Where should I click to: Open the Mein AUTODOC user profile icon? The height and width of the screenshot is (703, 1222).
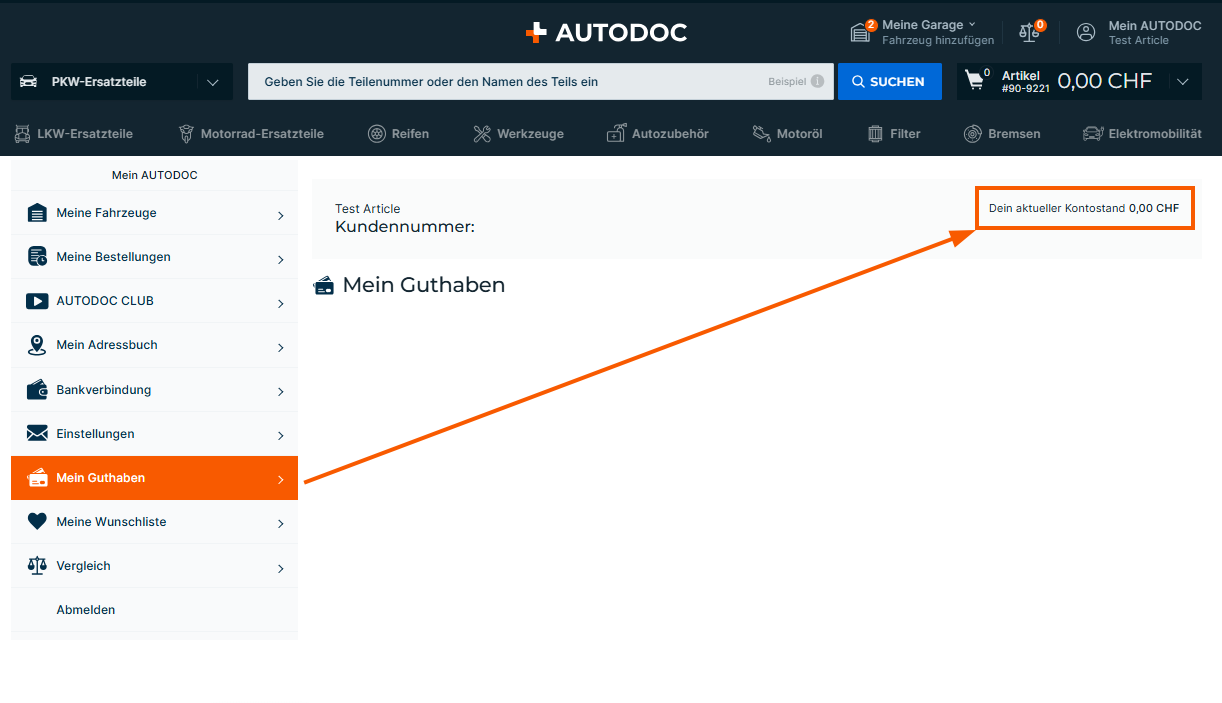pos(1086,32)
